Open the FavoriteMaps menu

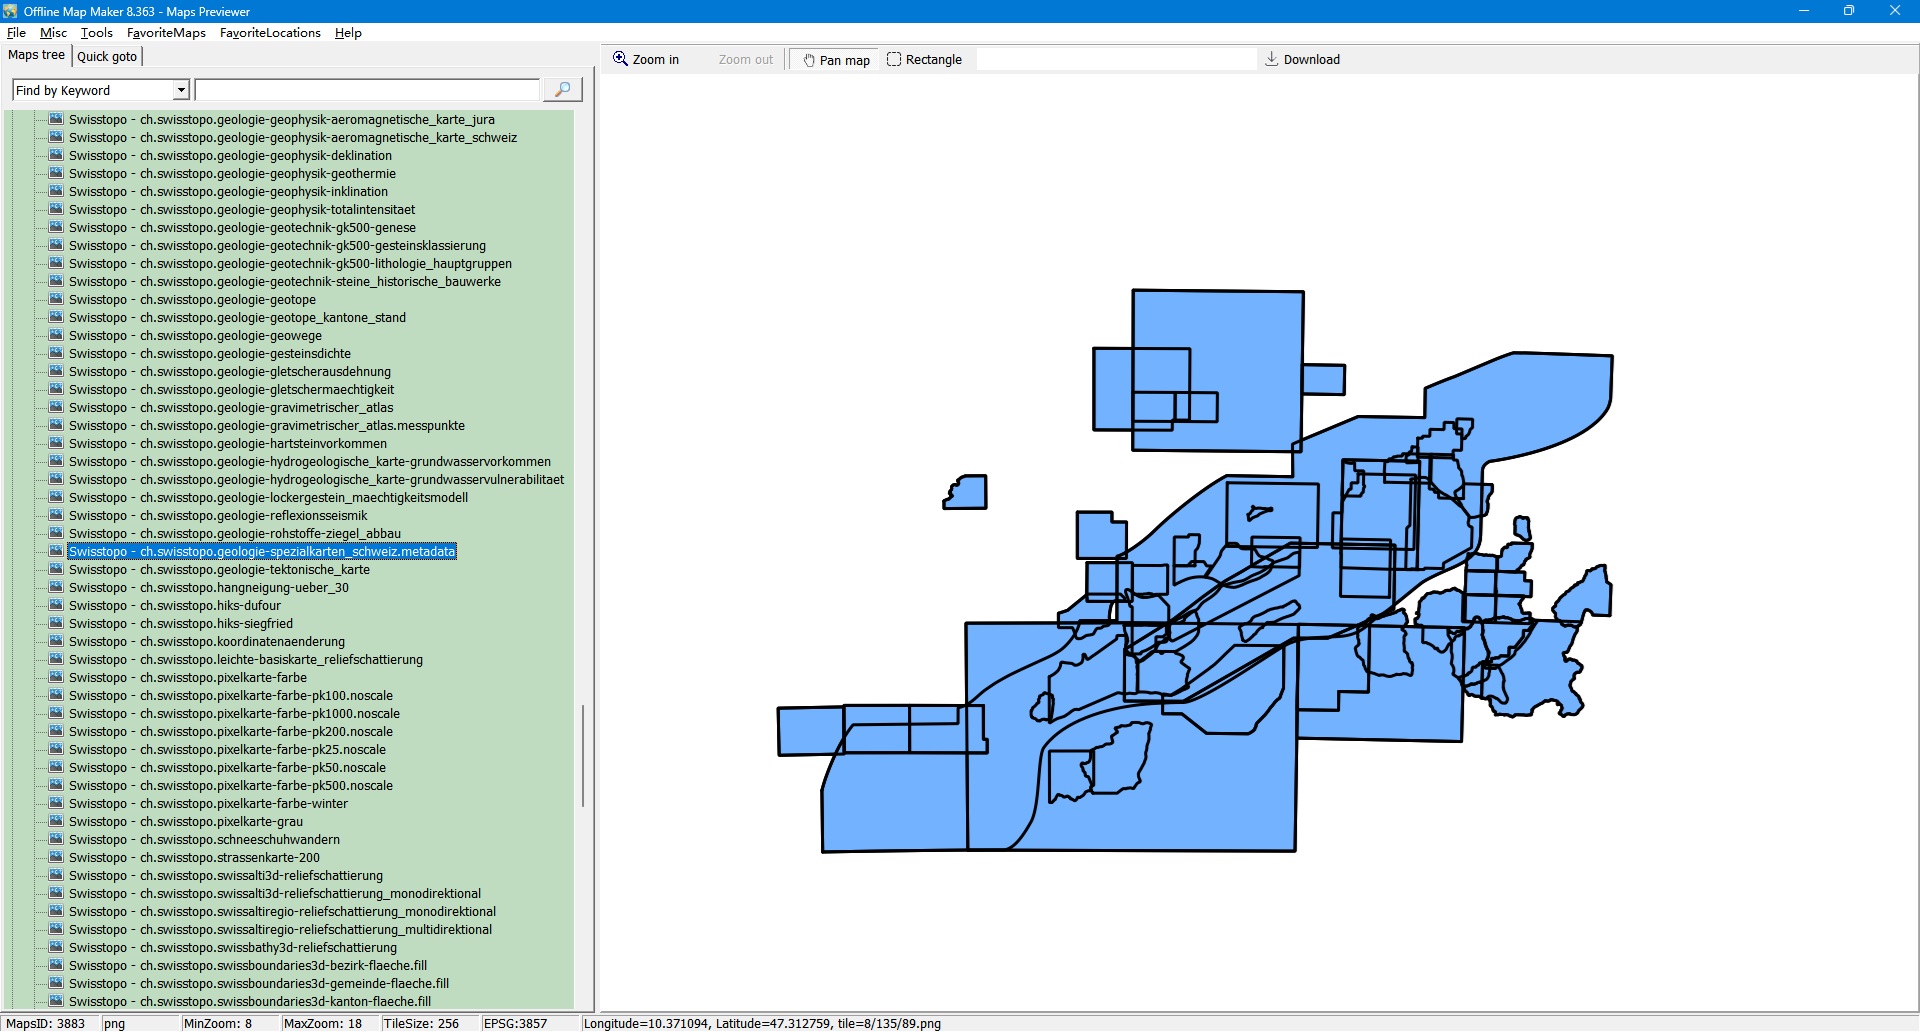pyautogui.click(x=166, y=33)
